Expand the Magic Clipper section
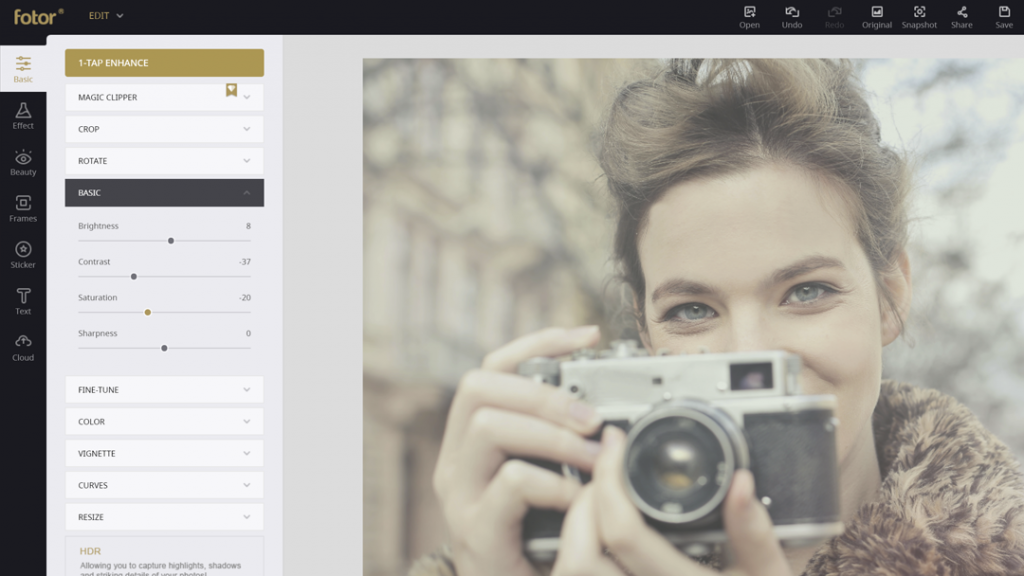 tap(165, 97)
